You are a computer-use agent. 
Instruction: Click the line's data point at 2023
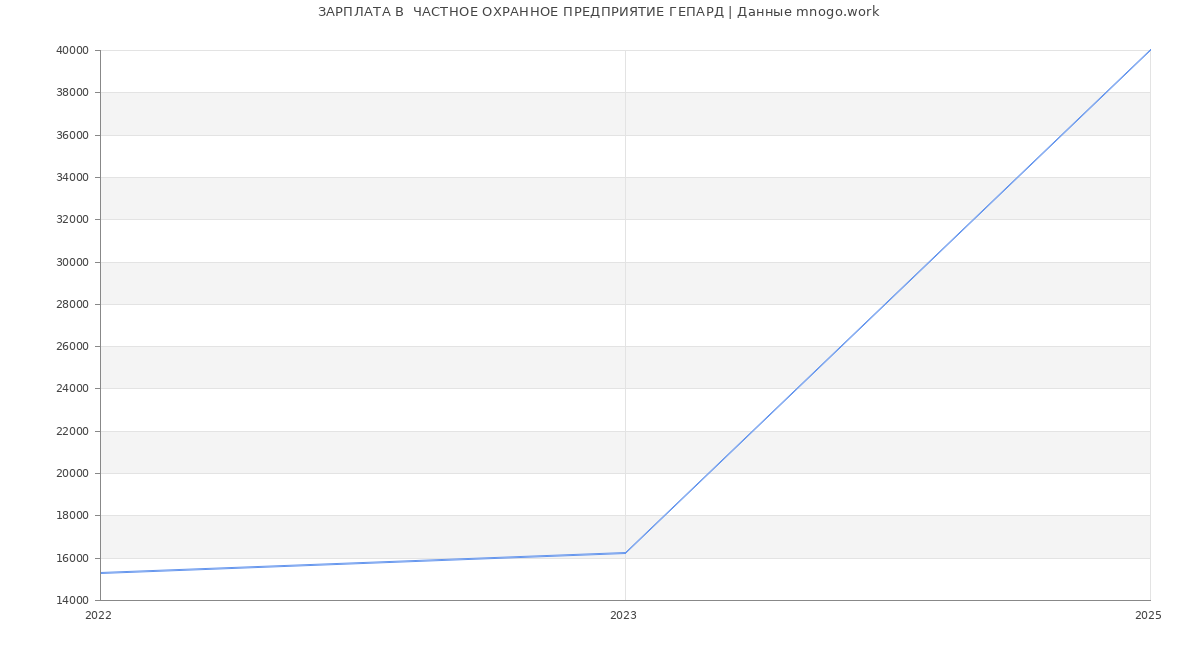click(x=625, y=553)
